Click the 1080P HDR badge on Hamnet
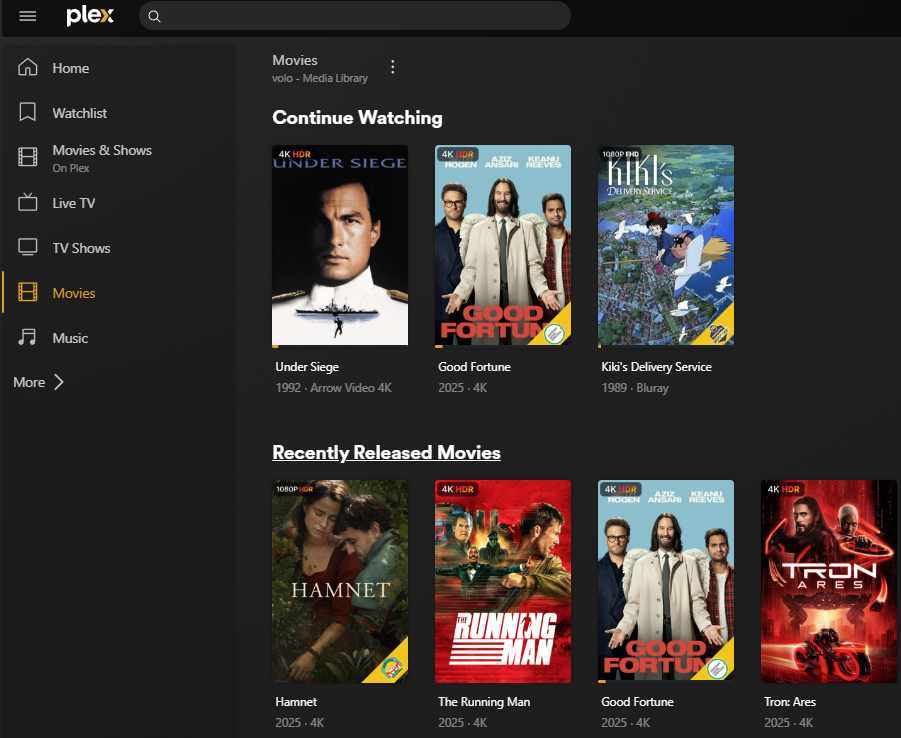 click(x=294, y=489)
